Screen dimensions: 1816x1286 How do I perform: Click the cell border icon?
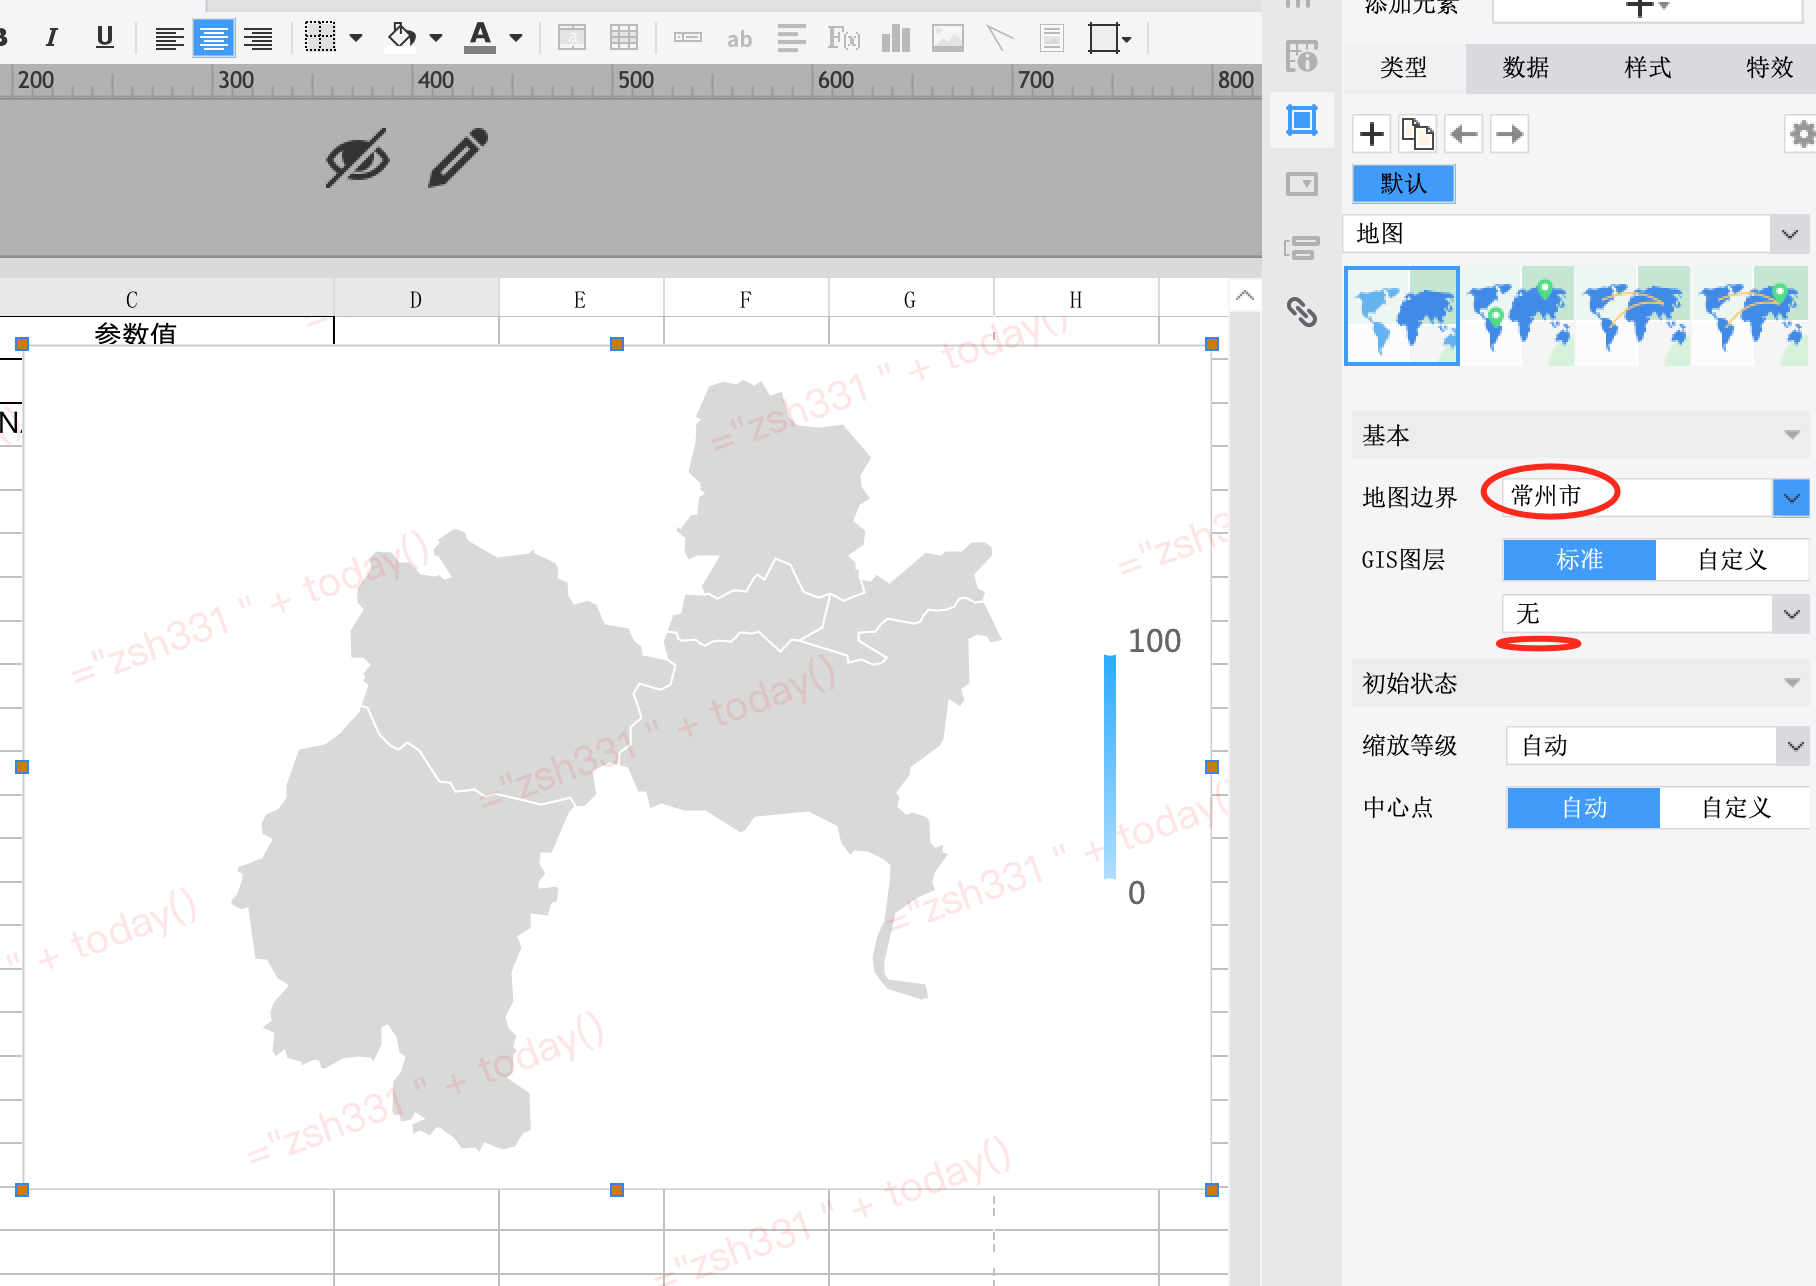point(320,38)
